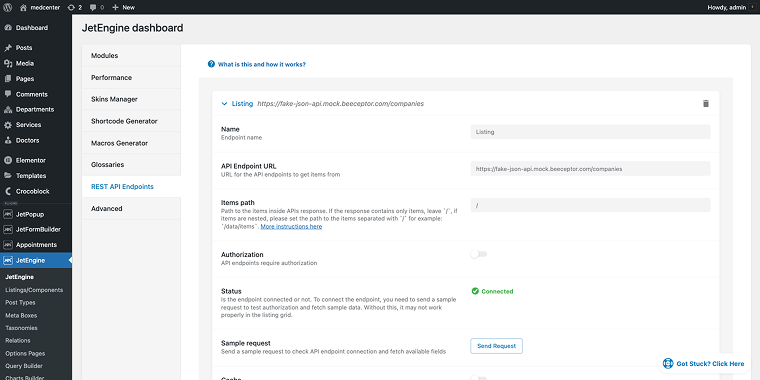The height and width of the screenshot is (380, 760).
Task: Open Query Builder submenu item
Action: pos(24,366)
